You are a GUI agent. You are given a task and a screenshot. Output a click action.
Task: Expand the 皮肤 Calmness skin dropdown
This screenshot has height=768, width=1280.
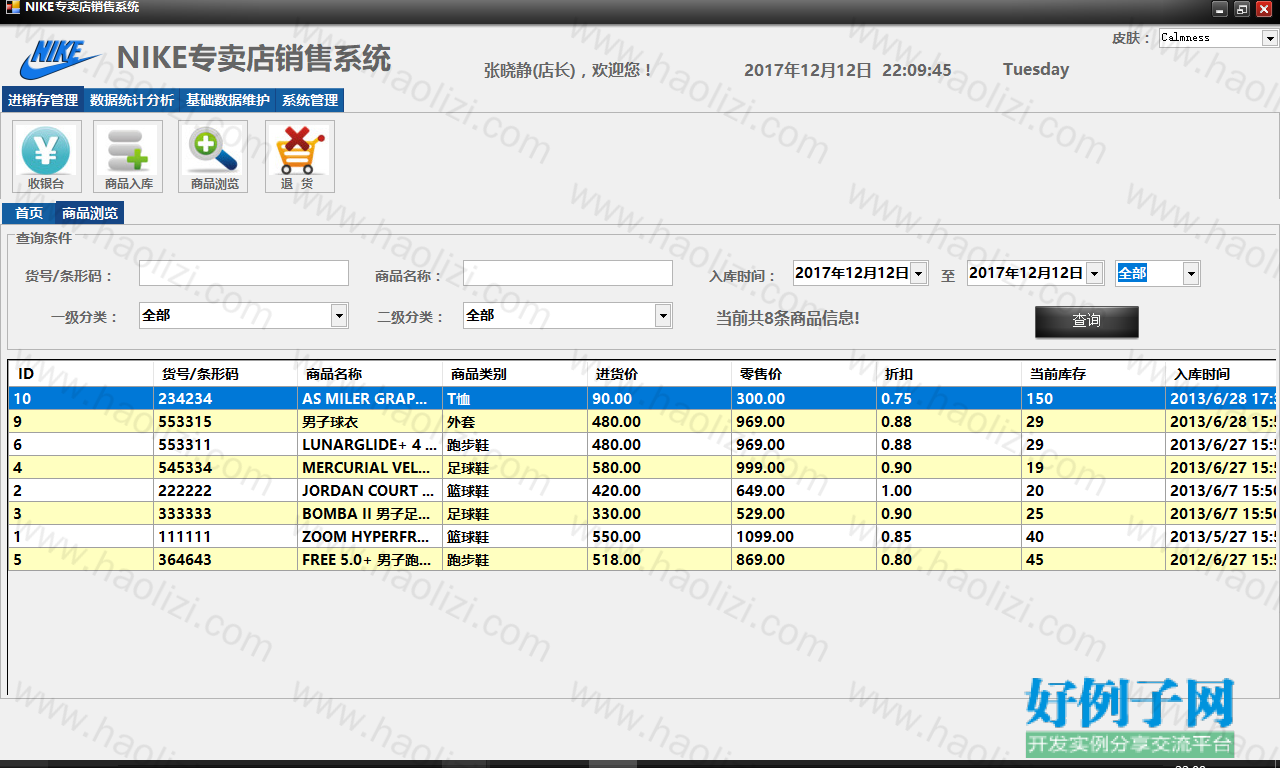(x=1270, y=38)
